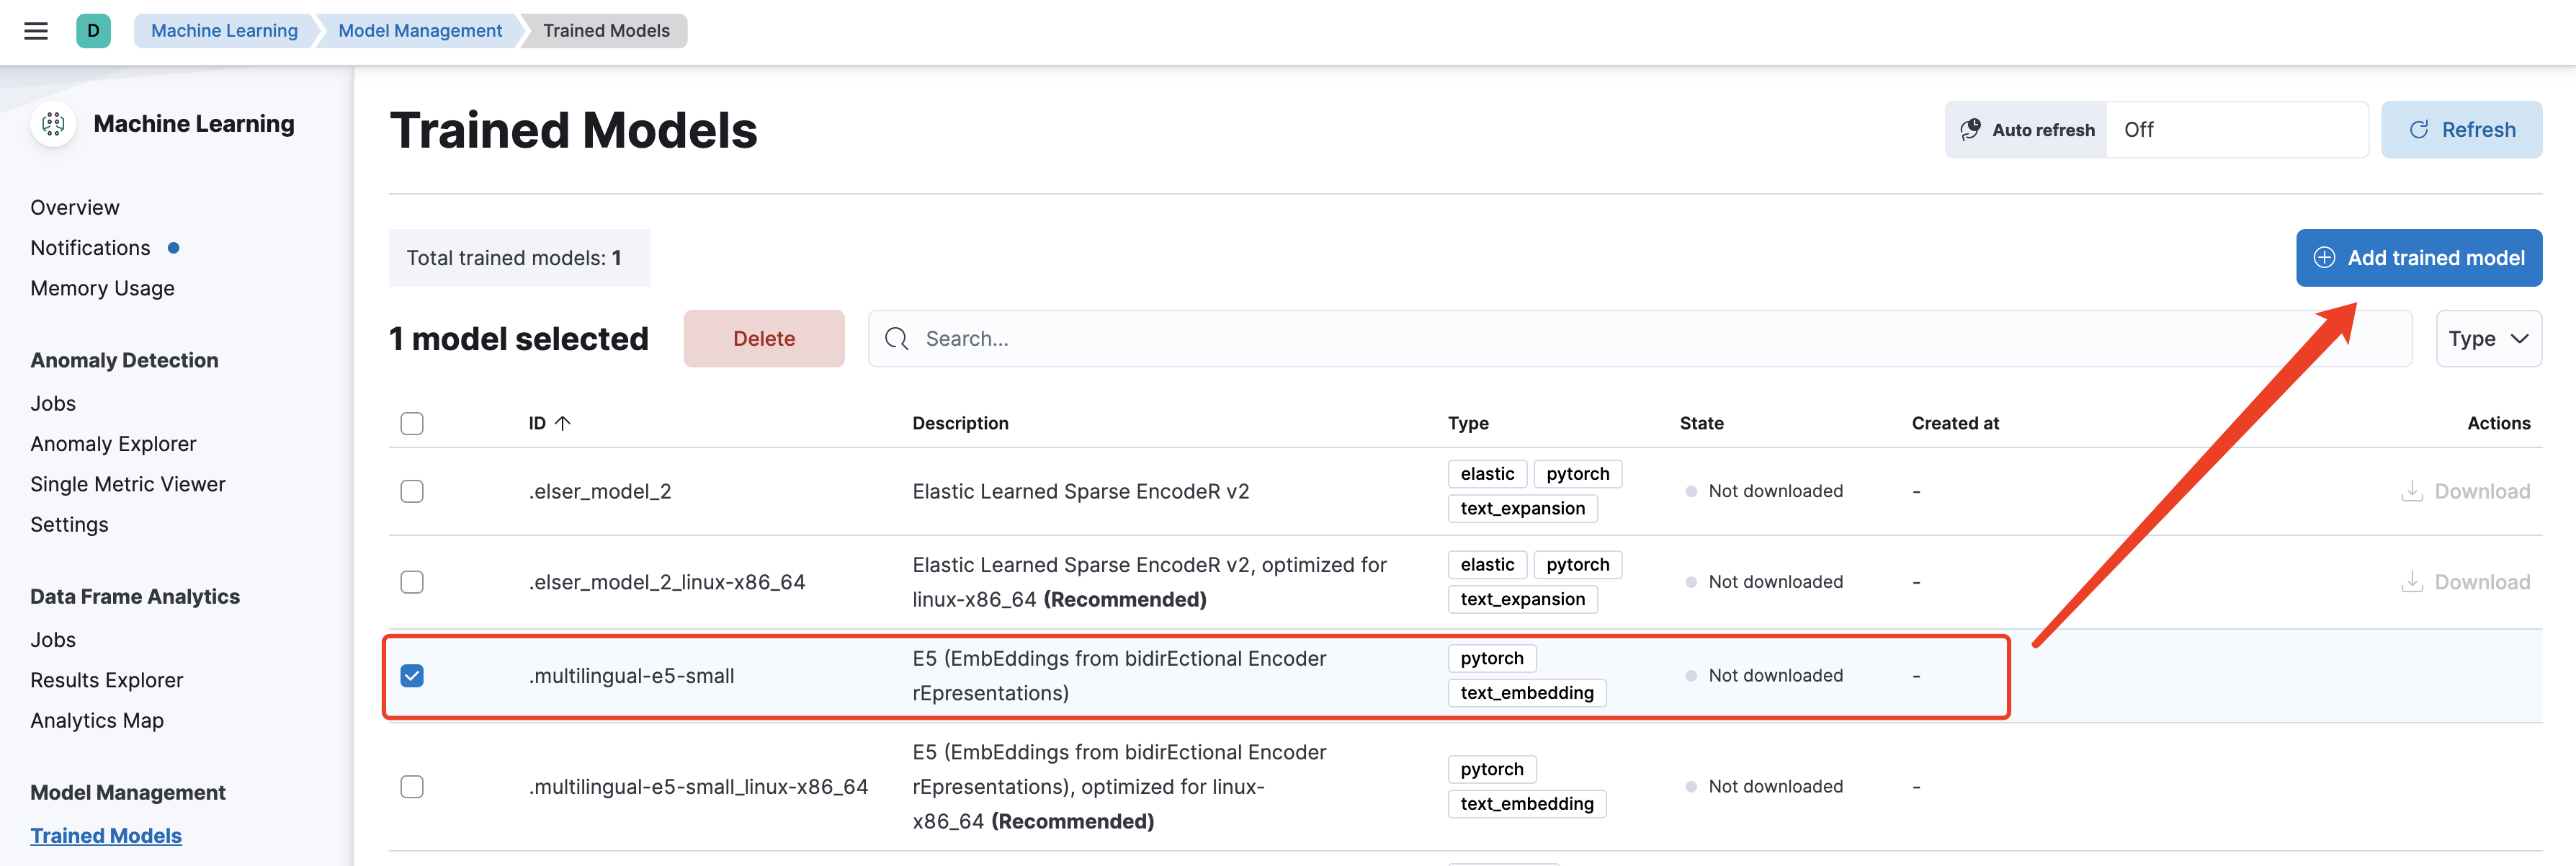Click download icon for .elser_model_2
The width and height of the screenshot is (2576, 866).
coord(2412,491)
